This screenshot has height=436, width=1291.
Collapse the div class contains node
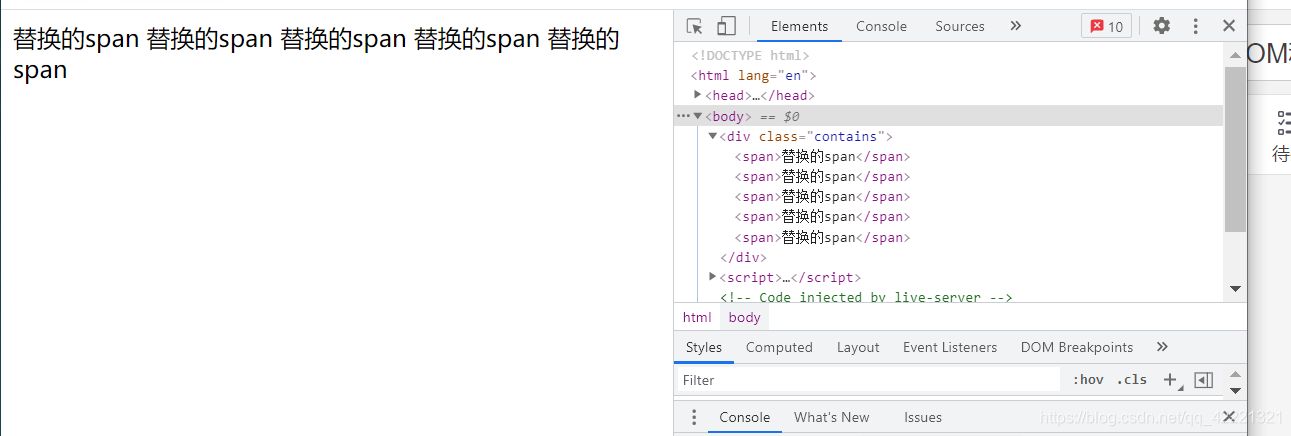coord(712,136)
